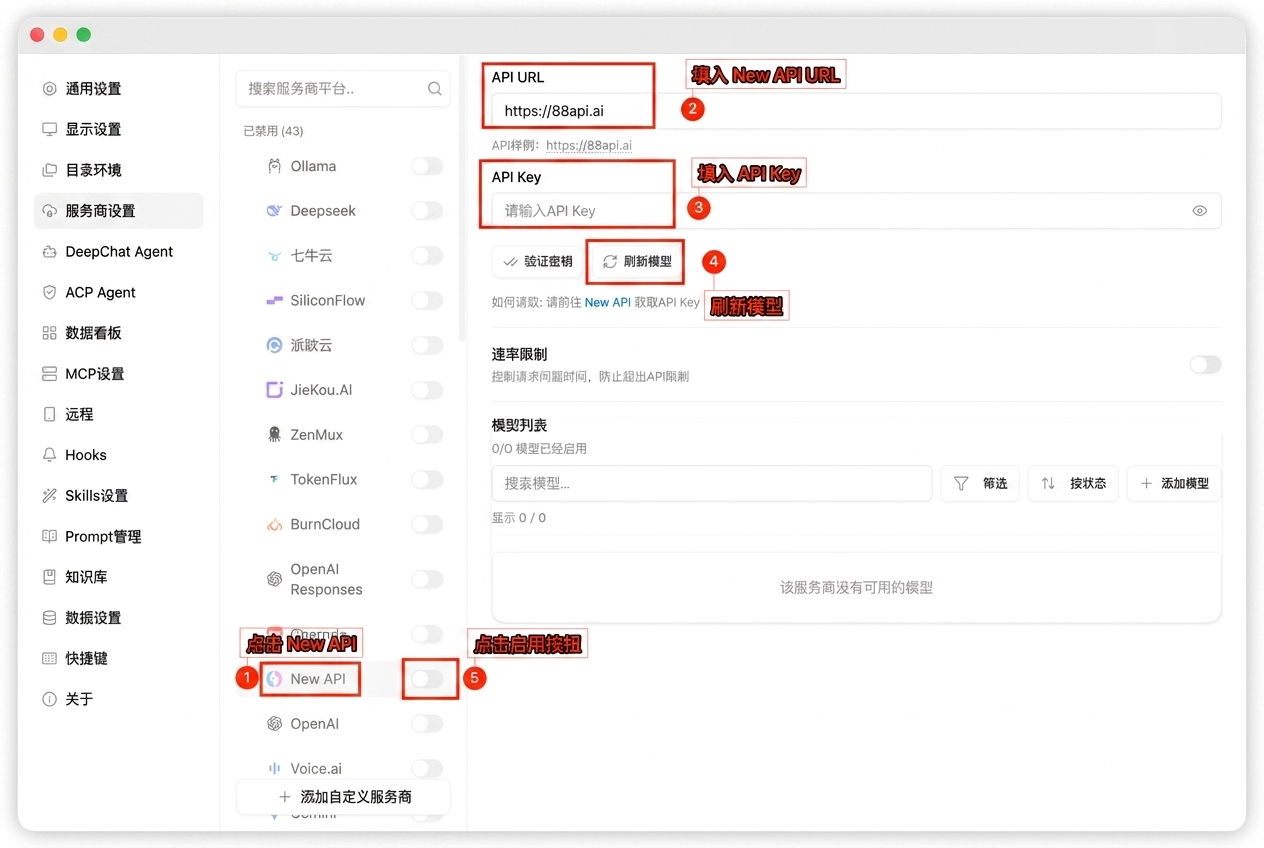The height and width of the screenshot is (848, 1264).
Task: Enable the Ollama toggle
Action: click(x=427, y=166)
